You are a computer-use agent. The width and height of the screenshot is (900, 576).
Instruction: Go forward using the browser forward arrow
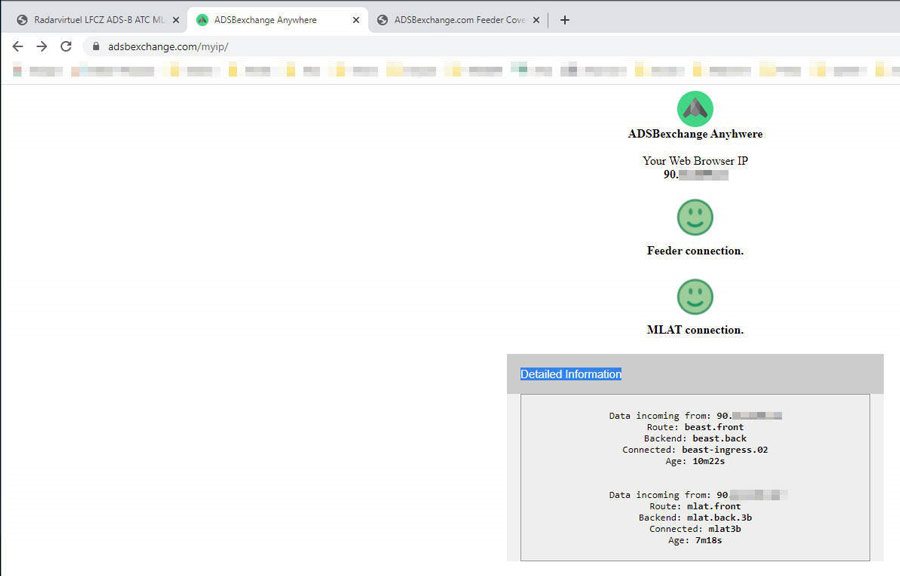click(x=42, y=46)
